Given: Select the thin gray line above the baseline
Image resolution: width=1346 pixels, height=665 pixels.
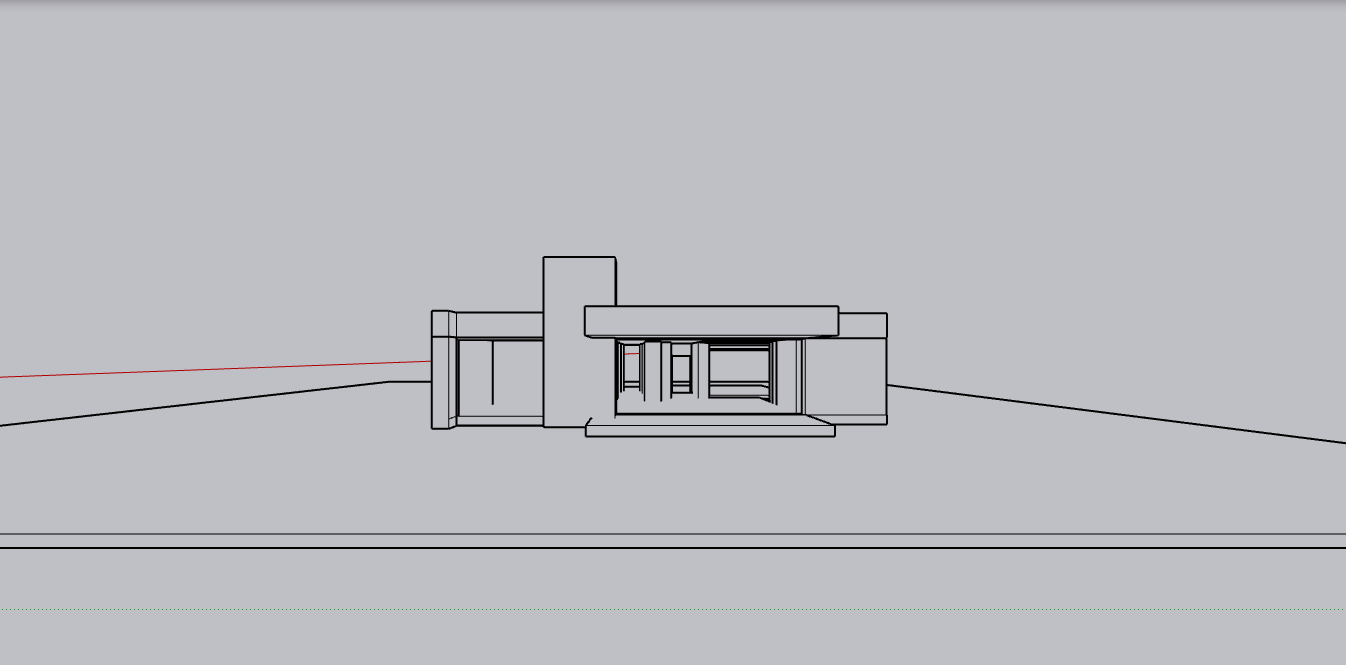Looking at the screenshot, I should (673, 534).
